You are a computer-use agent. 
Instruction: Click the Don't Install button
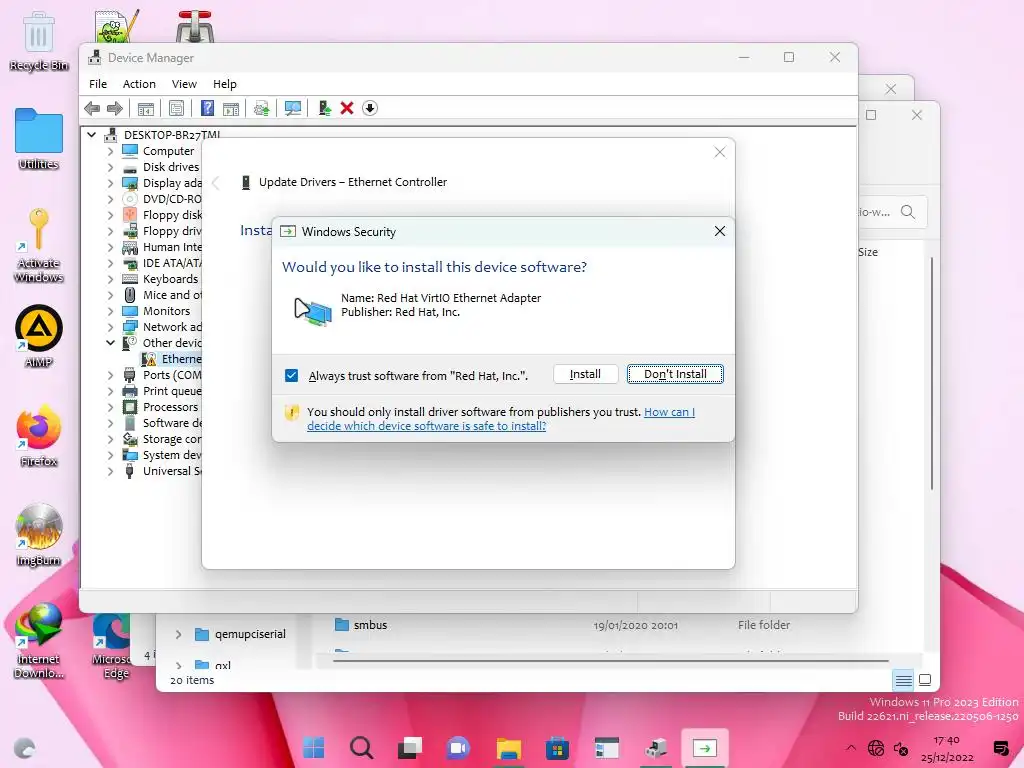coord(675,374)
